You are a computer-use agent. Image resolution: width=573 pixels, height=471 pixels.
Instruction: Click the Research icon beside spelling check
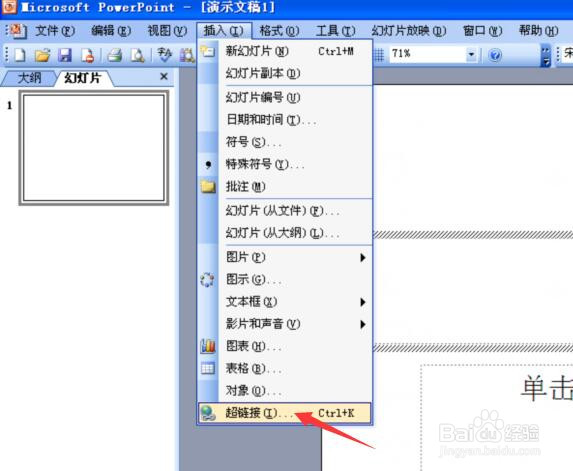pos(187,55)
